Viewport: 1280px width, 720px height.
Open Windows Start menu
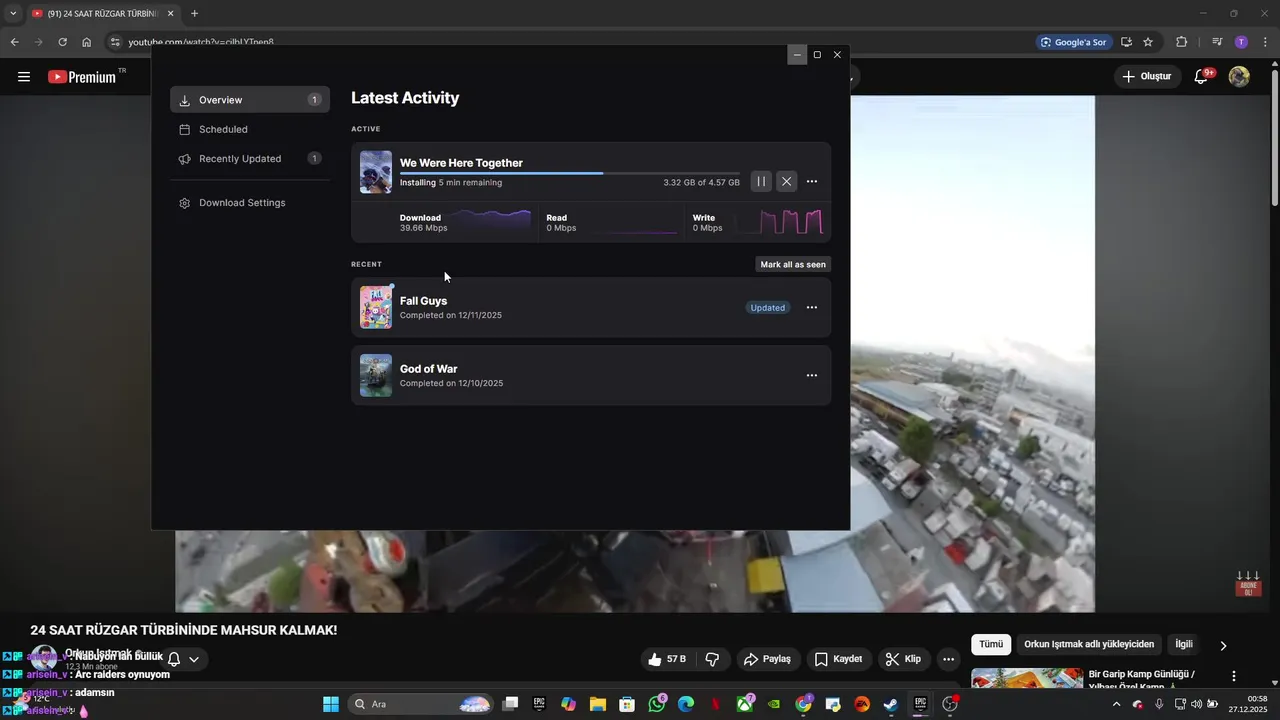[x=331, y=704]
